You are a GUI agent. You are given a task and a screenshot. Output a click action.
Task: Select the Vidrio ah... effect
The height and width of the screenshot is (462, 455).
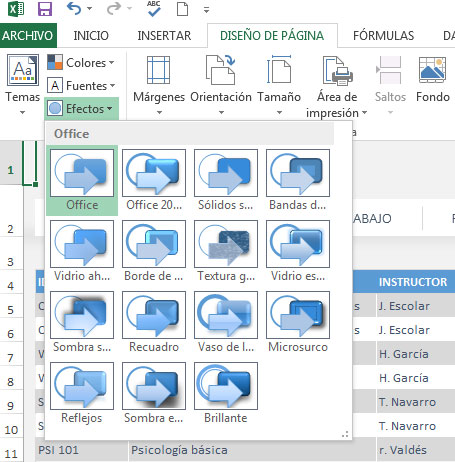pyautogui.click(x=82, y=251)
